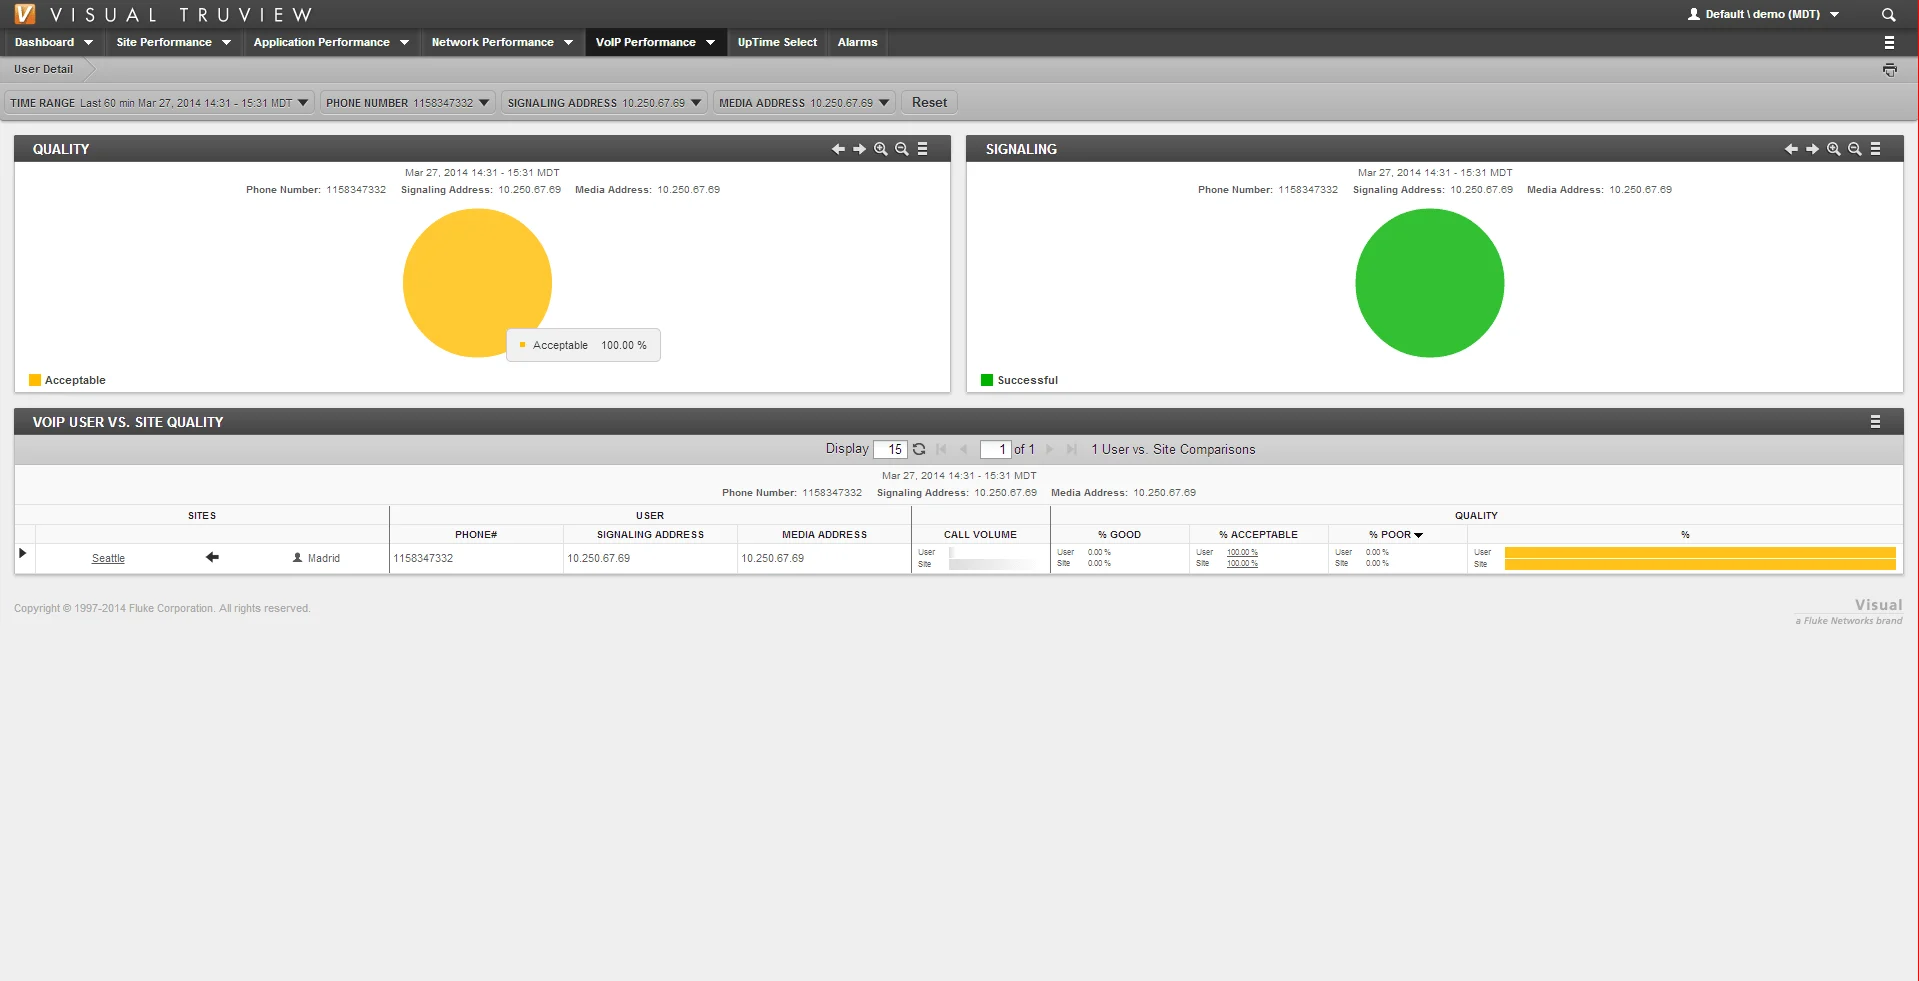Viewport: 1919px width, 981px height.
Task: Open the Signaling panel options menu
Action: point(1876,149)
